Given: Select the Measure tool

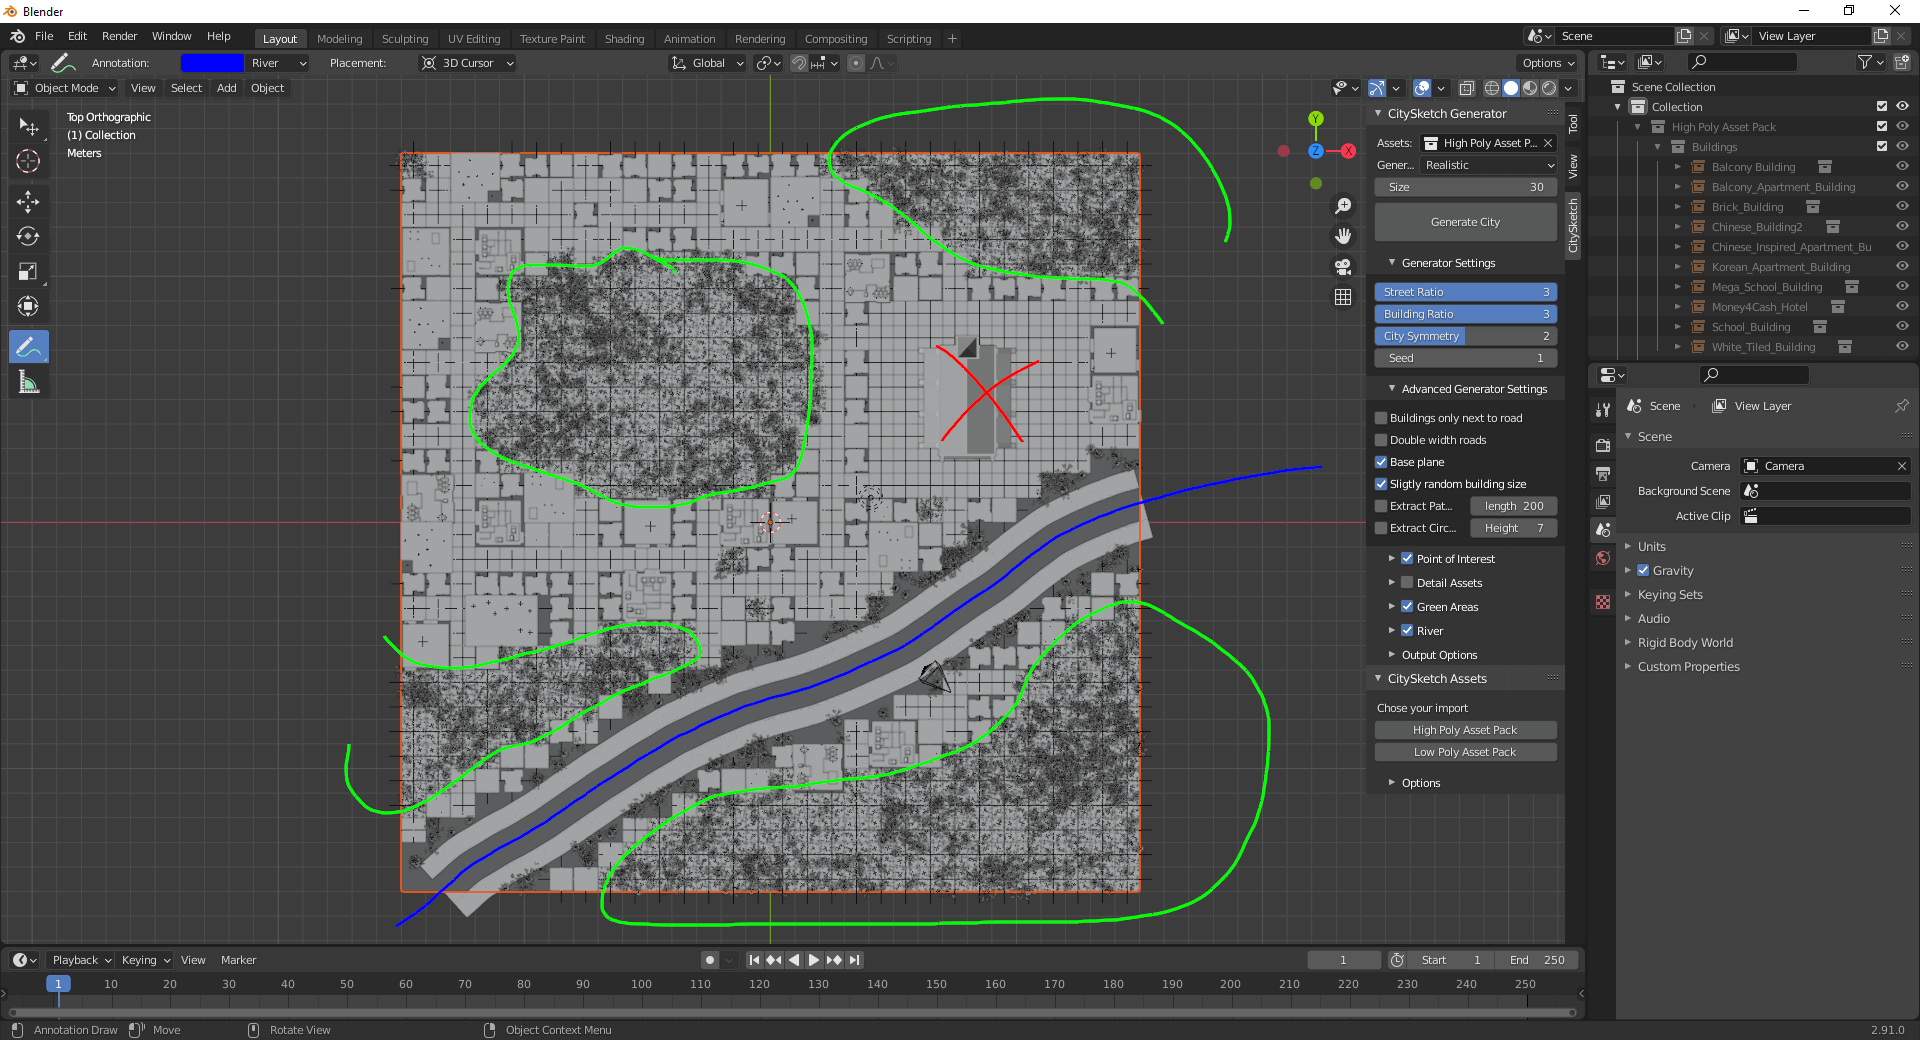Looking at the screenshot, I should point(28,382).
